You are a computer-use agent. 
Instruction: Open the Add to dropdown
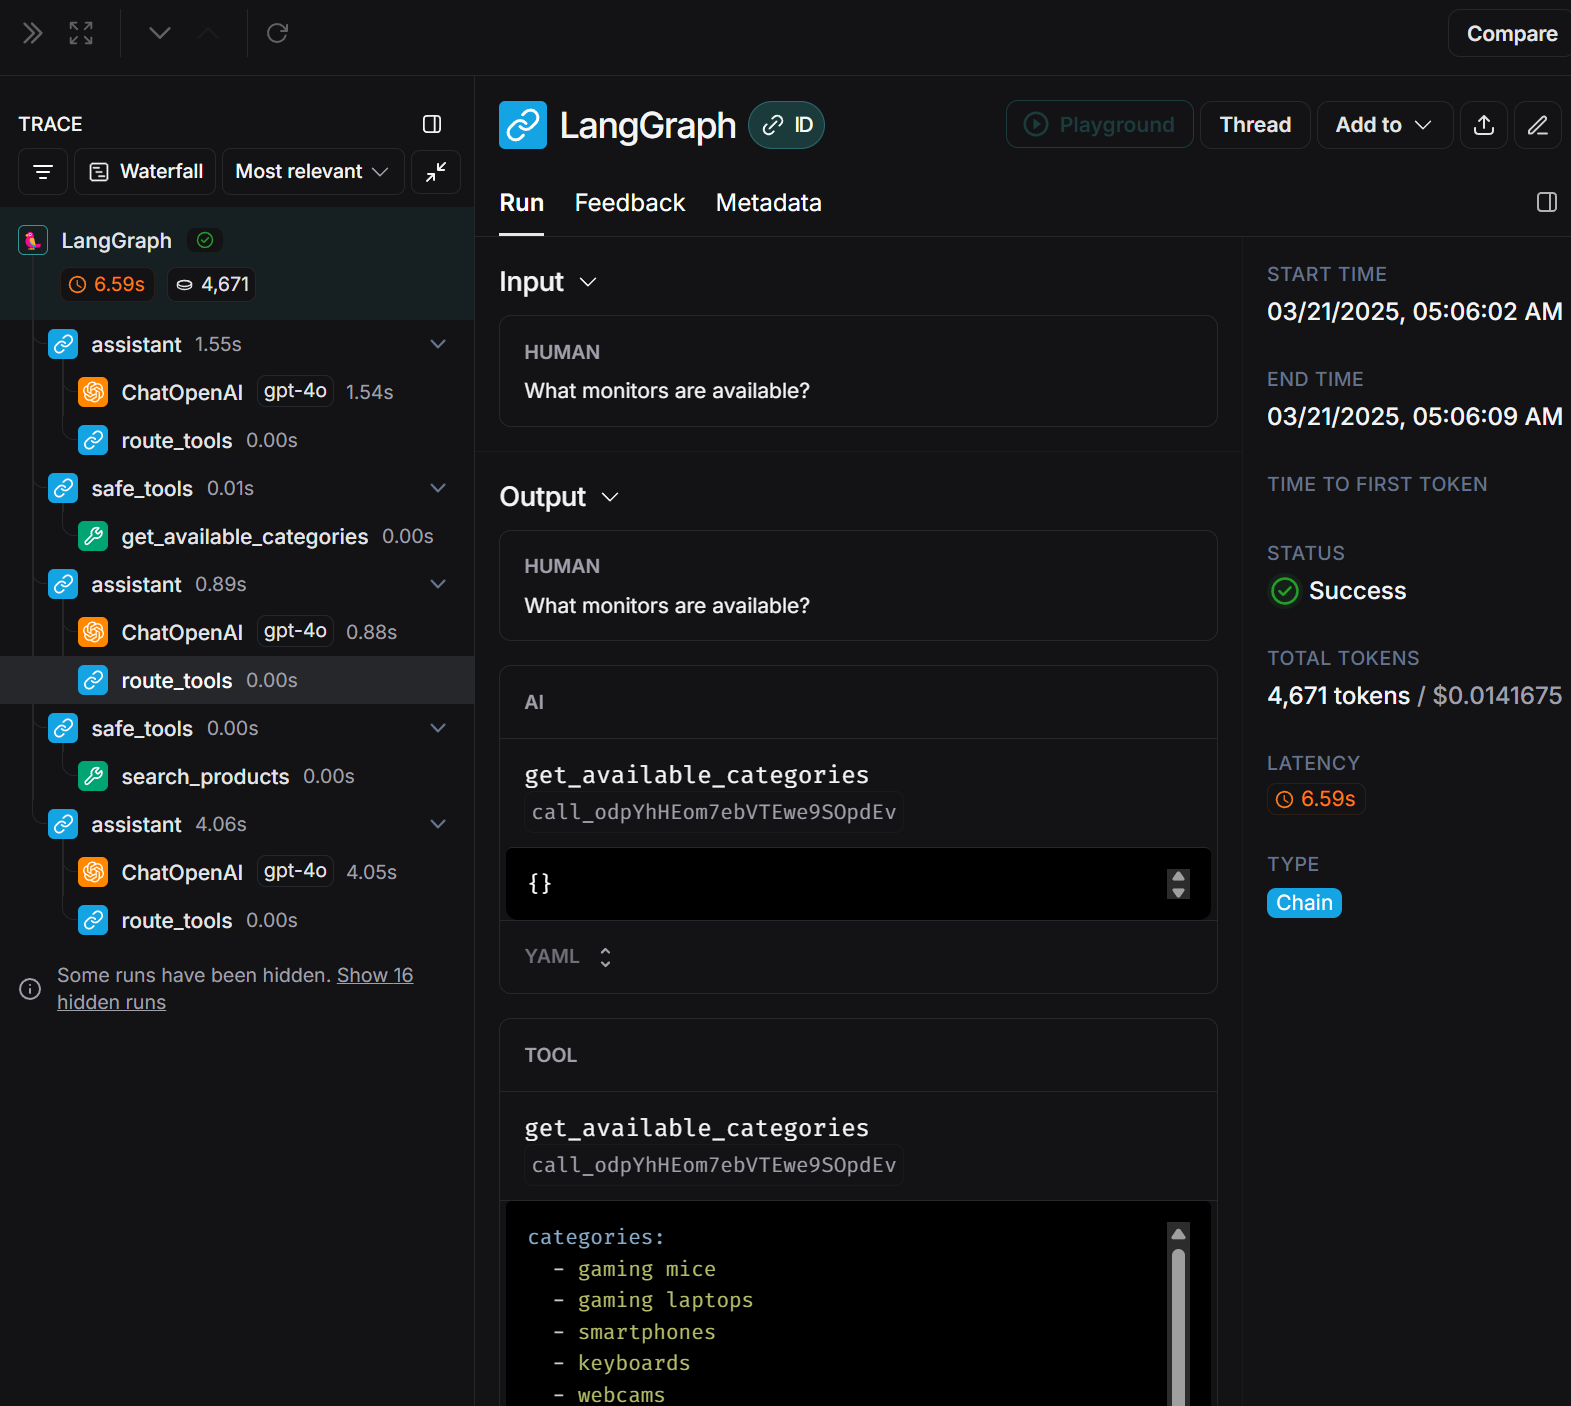[1384, 125]
